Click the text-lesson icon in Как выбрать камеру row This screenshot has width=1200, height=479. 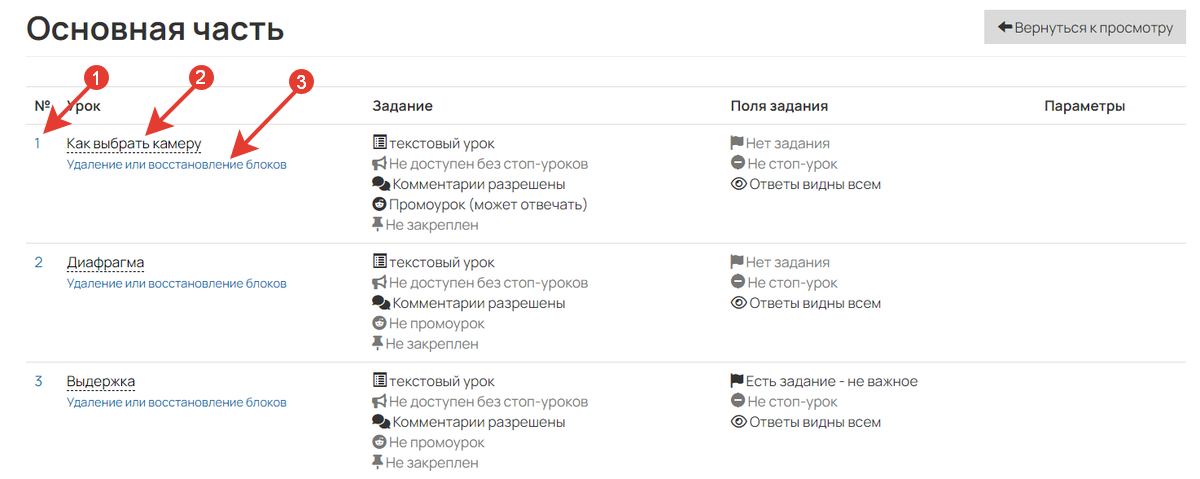click(x=380, y=144)
